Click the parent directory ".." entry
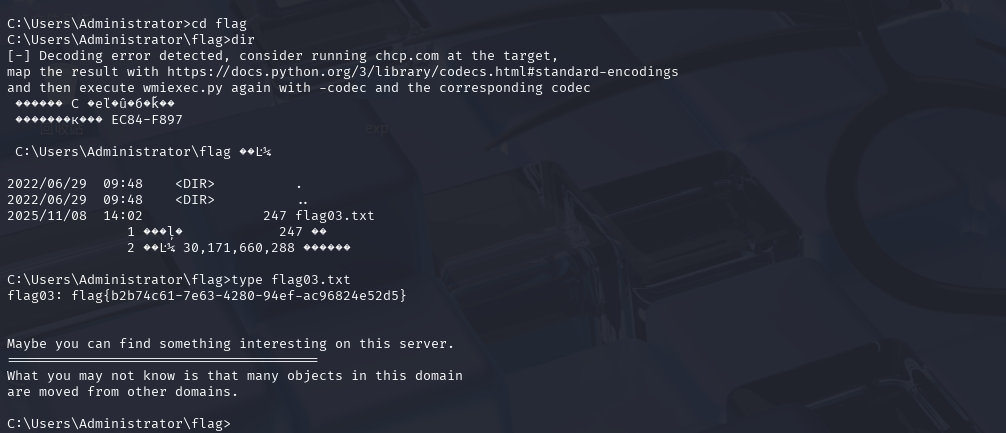The image size is (1006, 433). point(302,199)
